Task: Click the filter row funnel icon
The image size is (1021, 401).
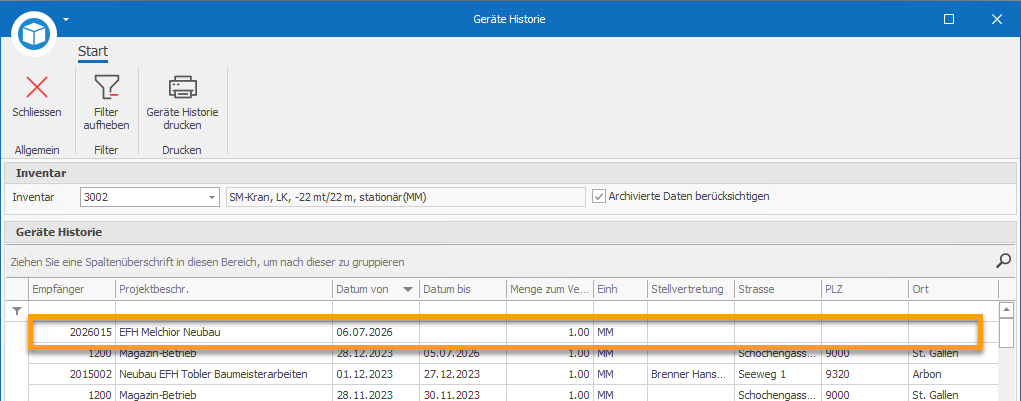Action: pos(17,311)
